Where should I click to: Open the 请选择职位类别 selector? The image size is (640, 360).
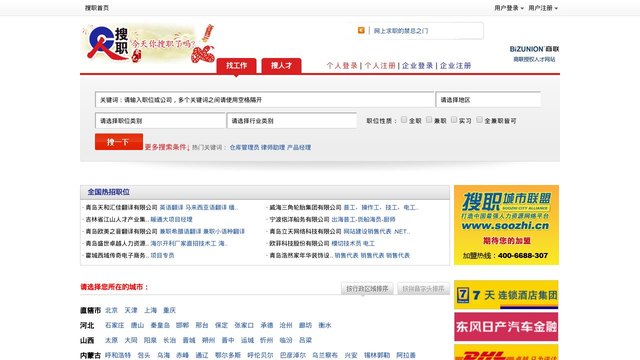click(x=160, y=121)
